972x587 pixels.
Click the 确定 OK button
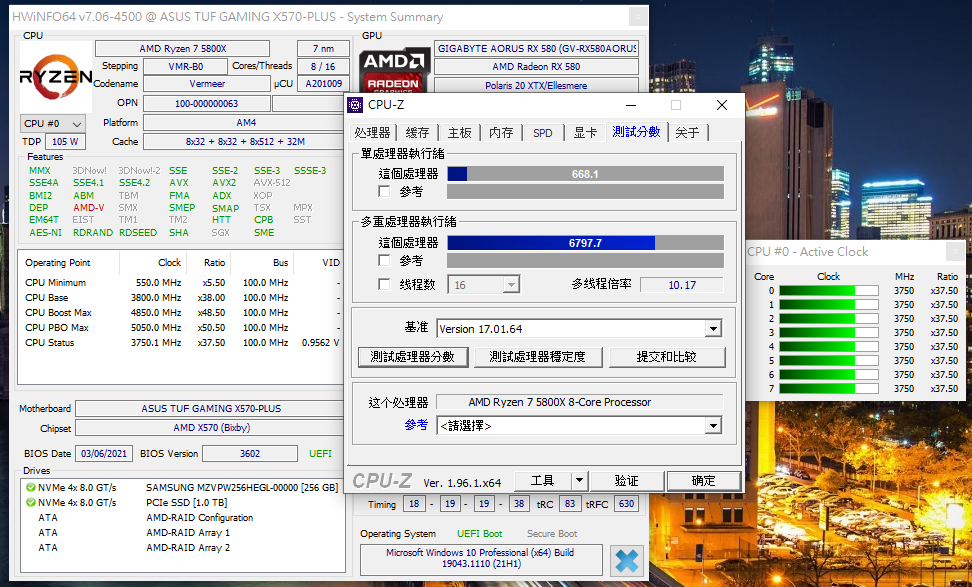pos(704,480)
